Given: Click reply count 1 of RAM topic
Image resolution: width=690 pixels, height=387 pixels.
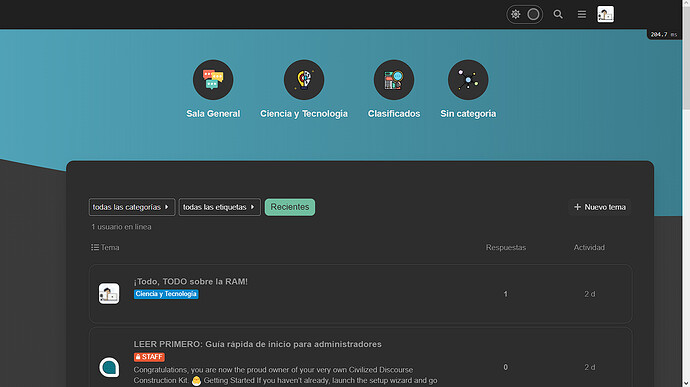Looking at the screenshot, I should [x=506, y=294].
